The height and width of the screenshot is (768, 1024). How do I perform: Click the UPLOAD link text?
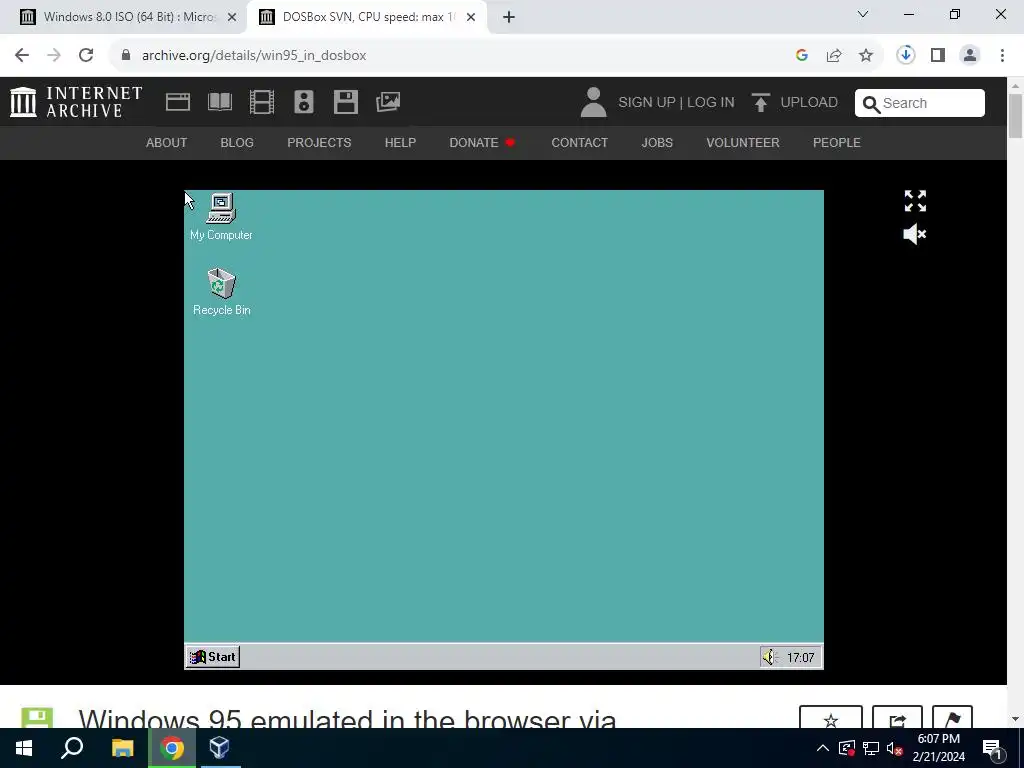pyautogui.click(x=809, y=103)
